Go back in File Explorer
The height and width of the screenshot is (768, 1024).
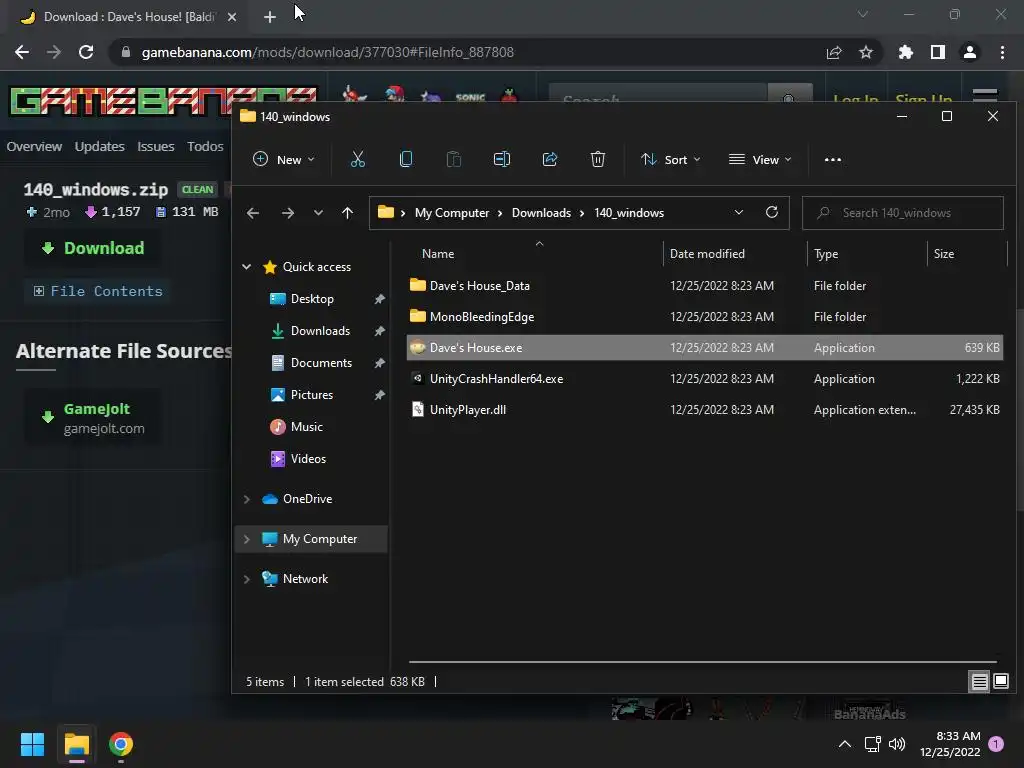[253, 213]
